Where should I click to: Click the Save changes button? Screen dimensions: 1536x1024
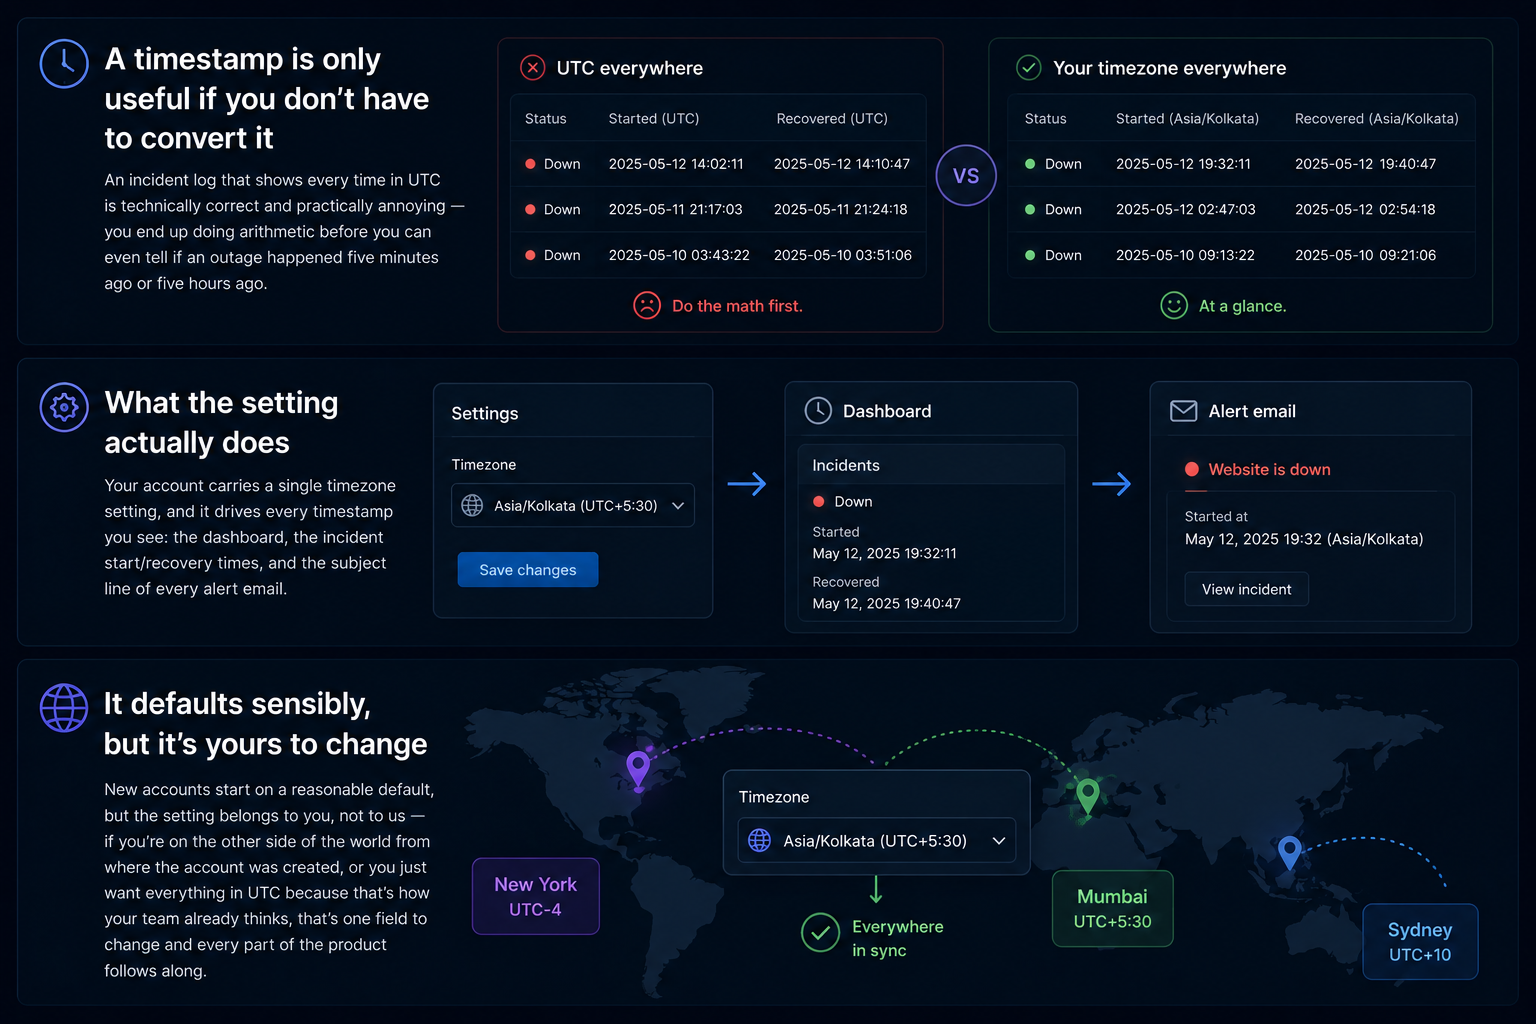click(528, 570)
